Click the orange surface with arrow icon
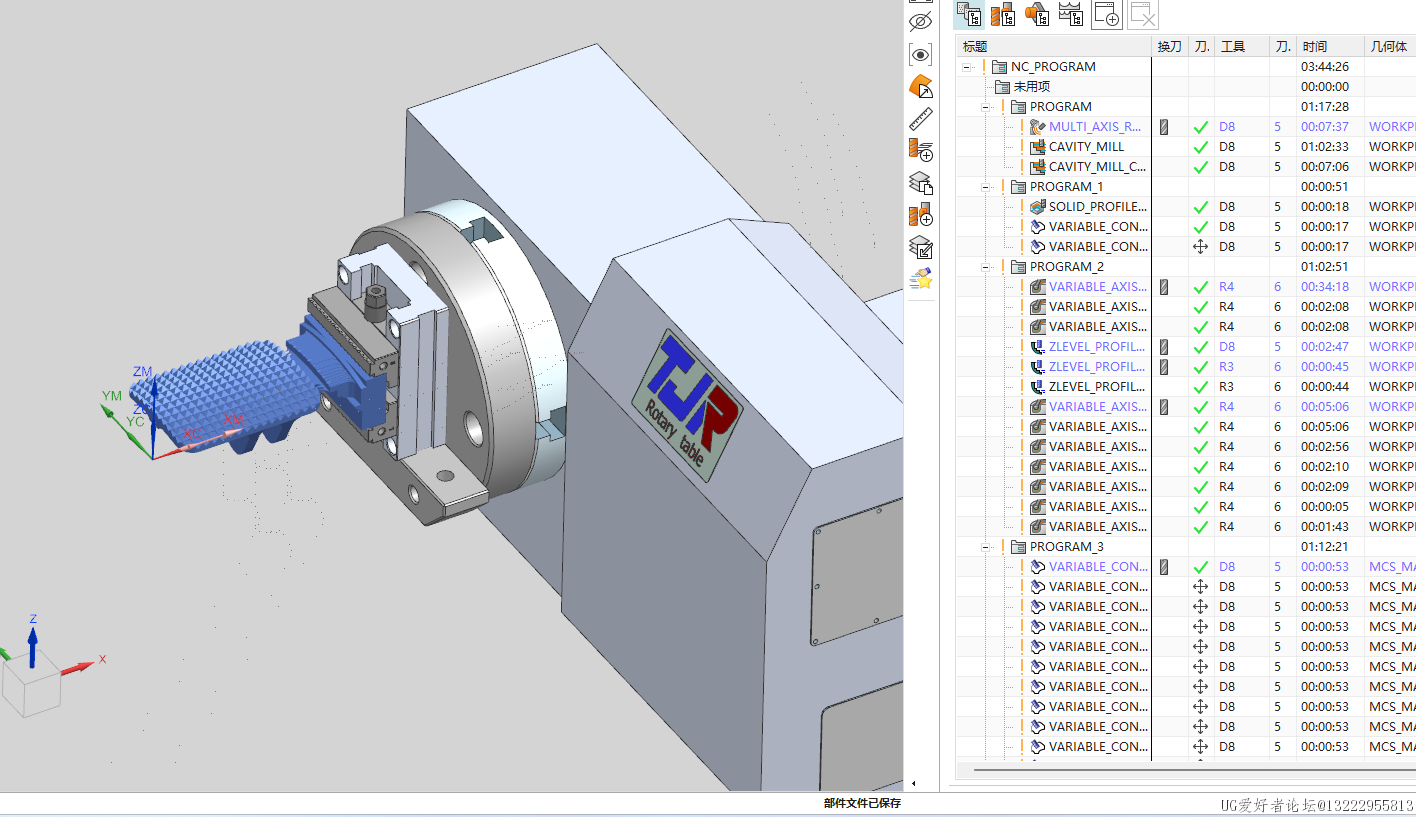The width and height of the screenshot is (1416, 817). point(920,87)
